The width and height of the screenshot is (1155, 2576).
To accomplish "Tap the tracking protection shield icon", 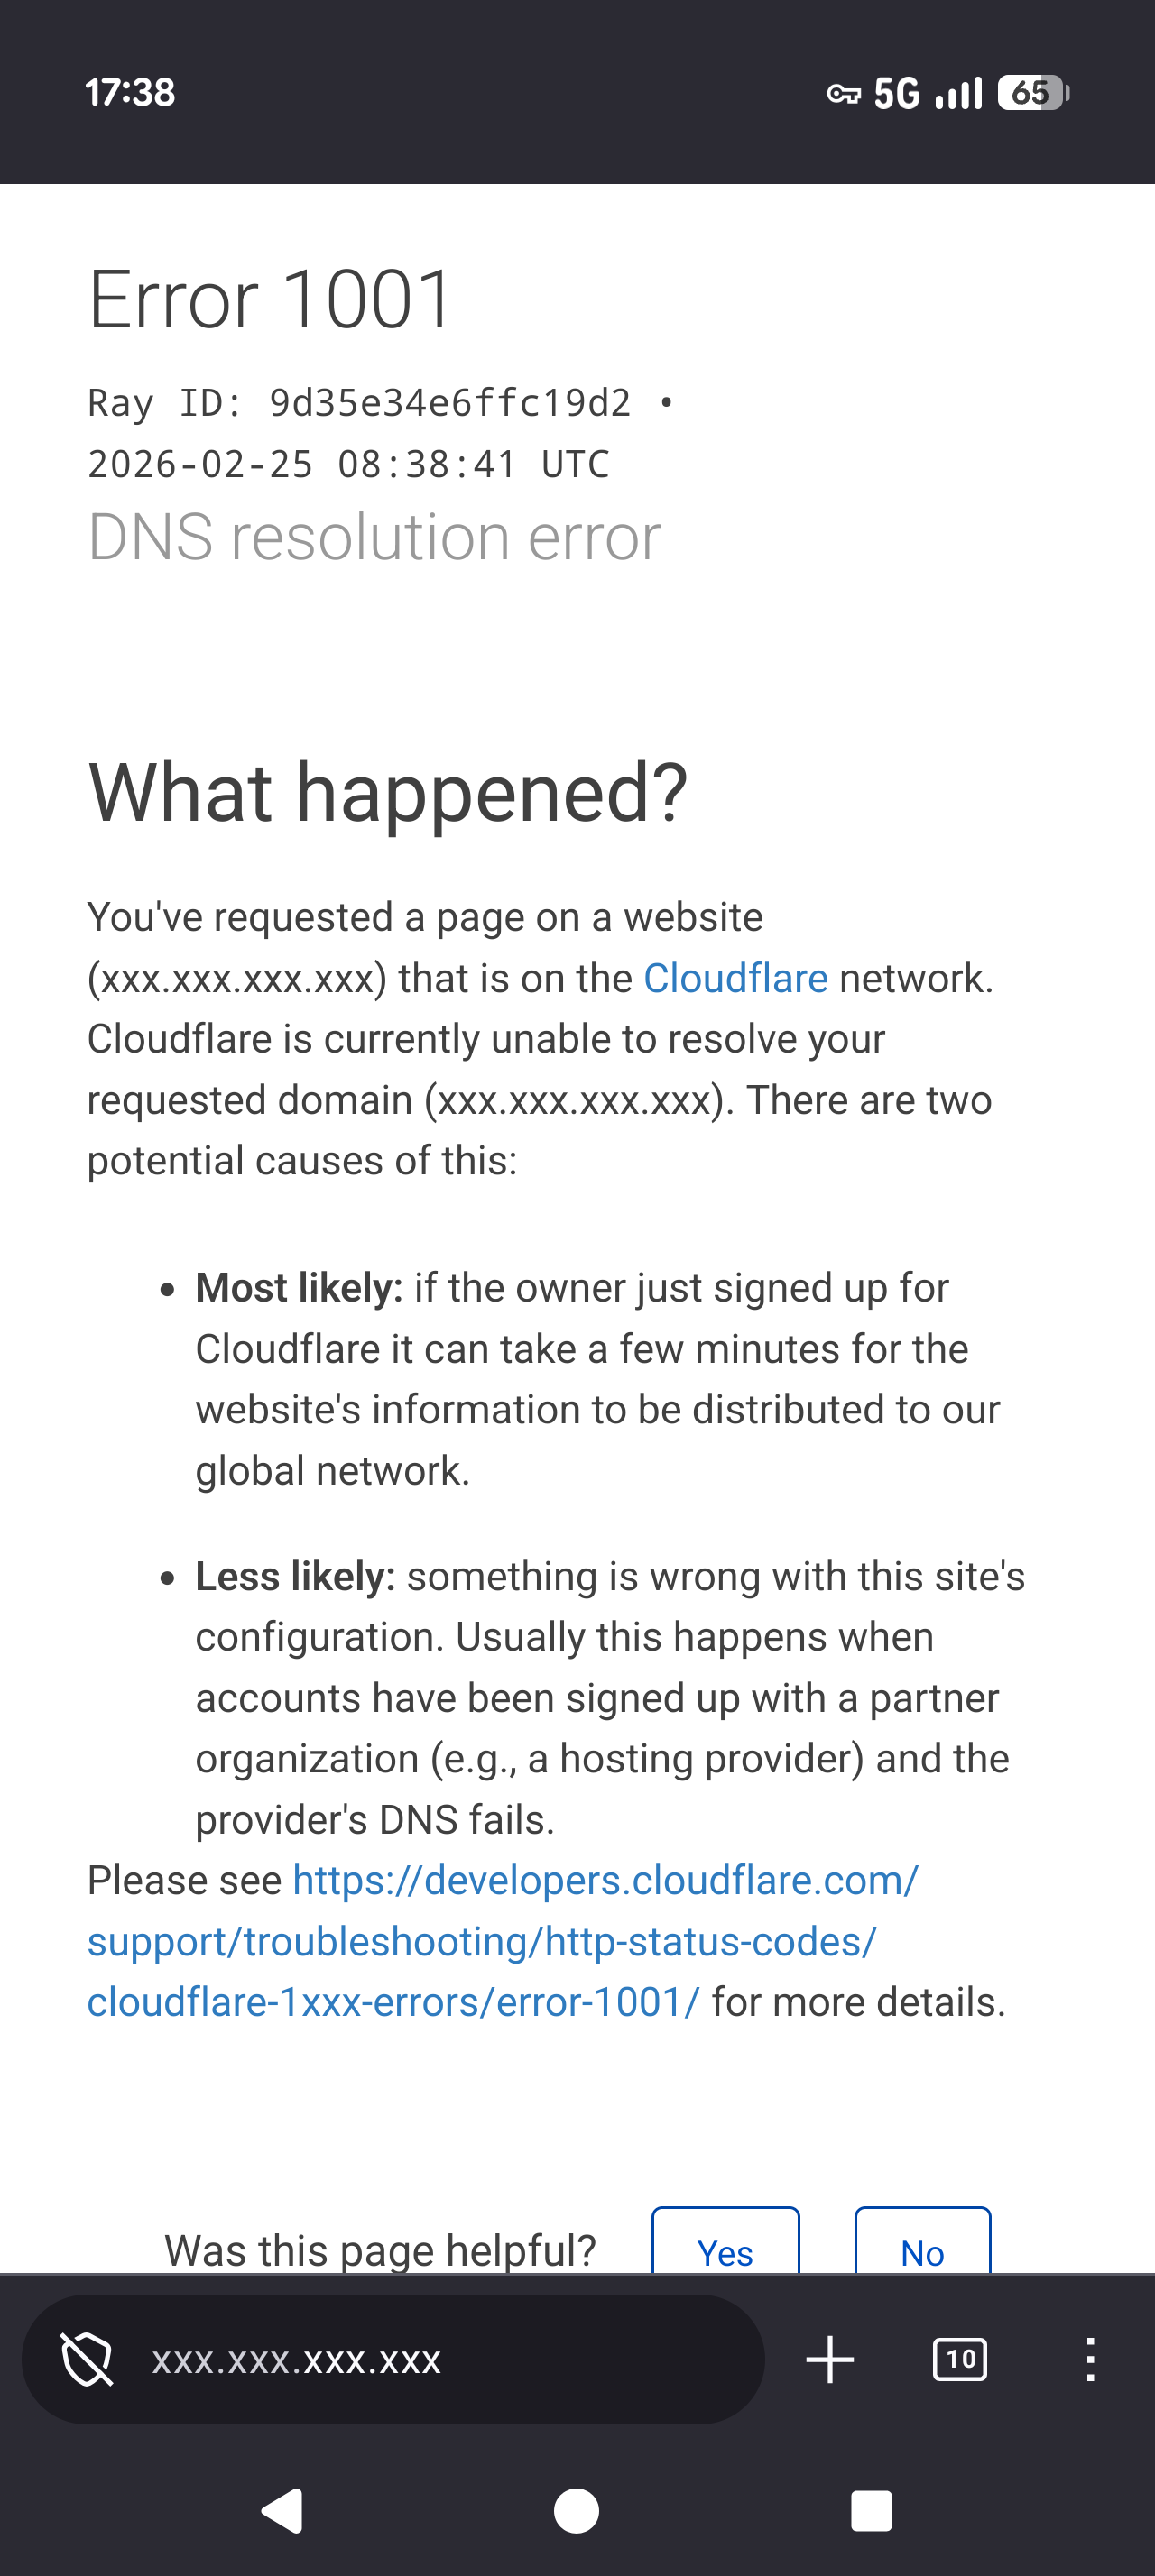I will (x=87, y=2359).
